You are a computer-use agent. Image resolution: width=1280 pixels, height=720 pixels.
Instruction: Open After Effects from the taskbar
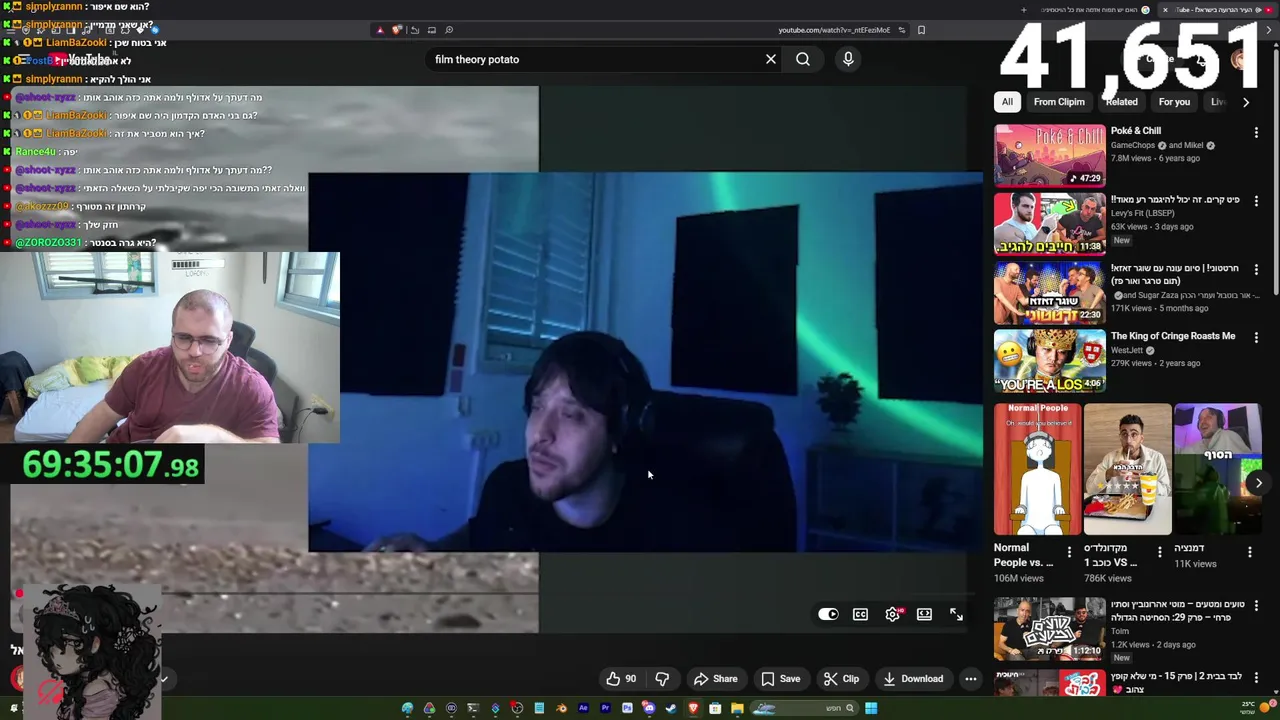(583, 709)
